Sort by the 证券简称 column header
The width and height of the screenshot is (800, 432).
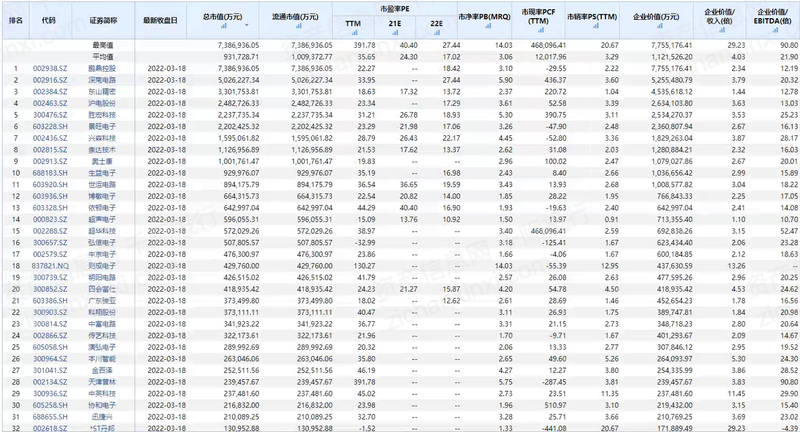coord(103,20)
